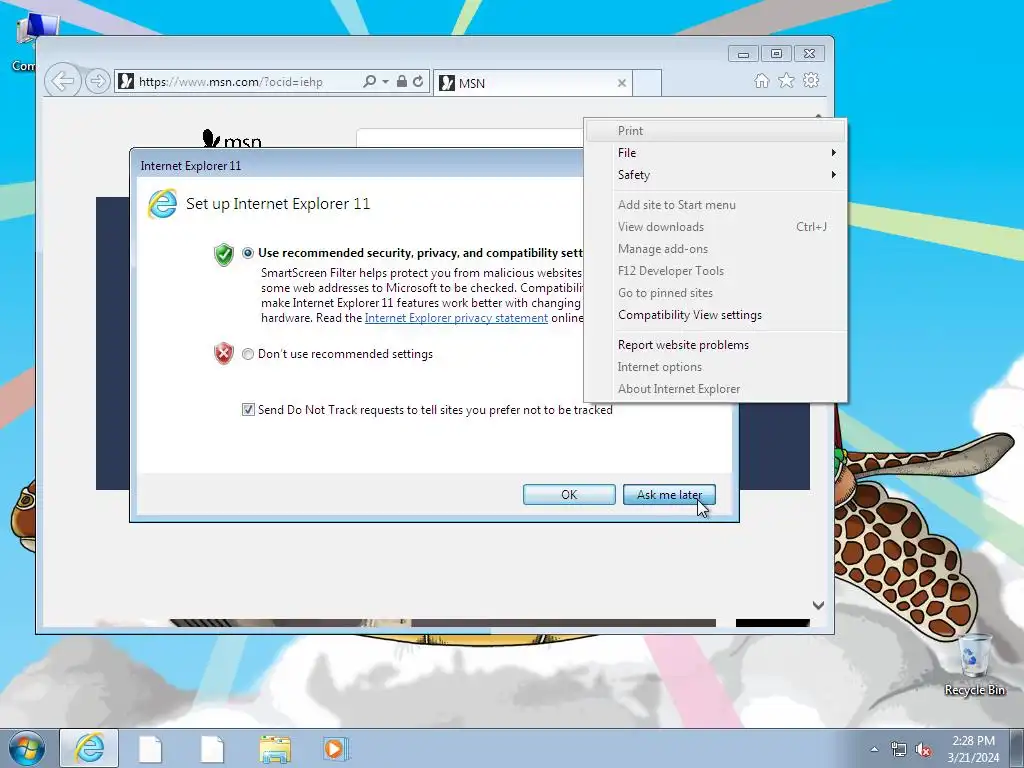Choose Add site to Start menu
This screenshot has width=1024, height=768.
point(716,204)
